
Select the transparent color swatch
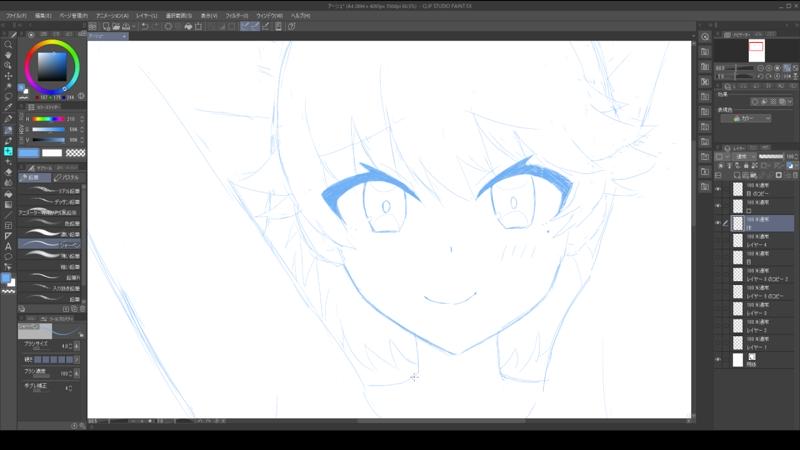pyautogui.click(x=76, y=153)
